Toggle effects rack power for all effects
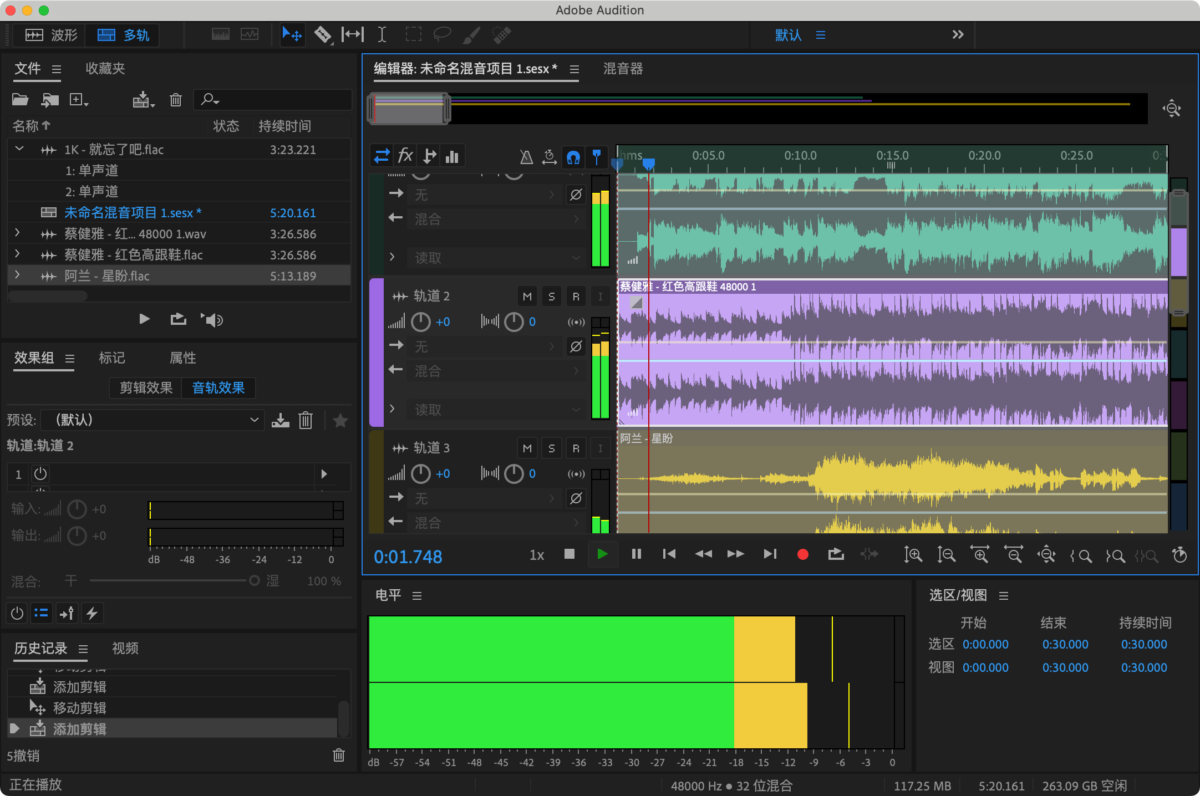The height and width of the screenshot is (796, 1200). tap(17, 613)
